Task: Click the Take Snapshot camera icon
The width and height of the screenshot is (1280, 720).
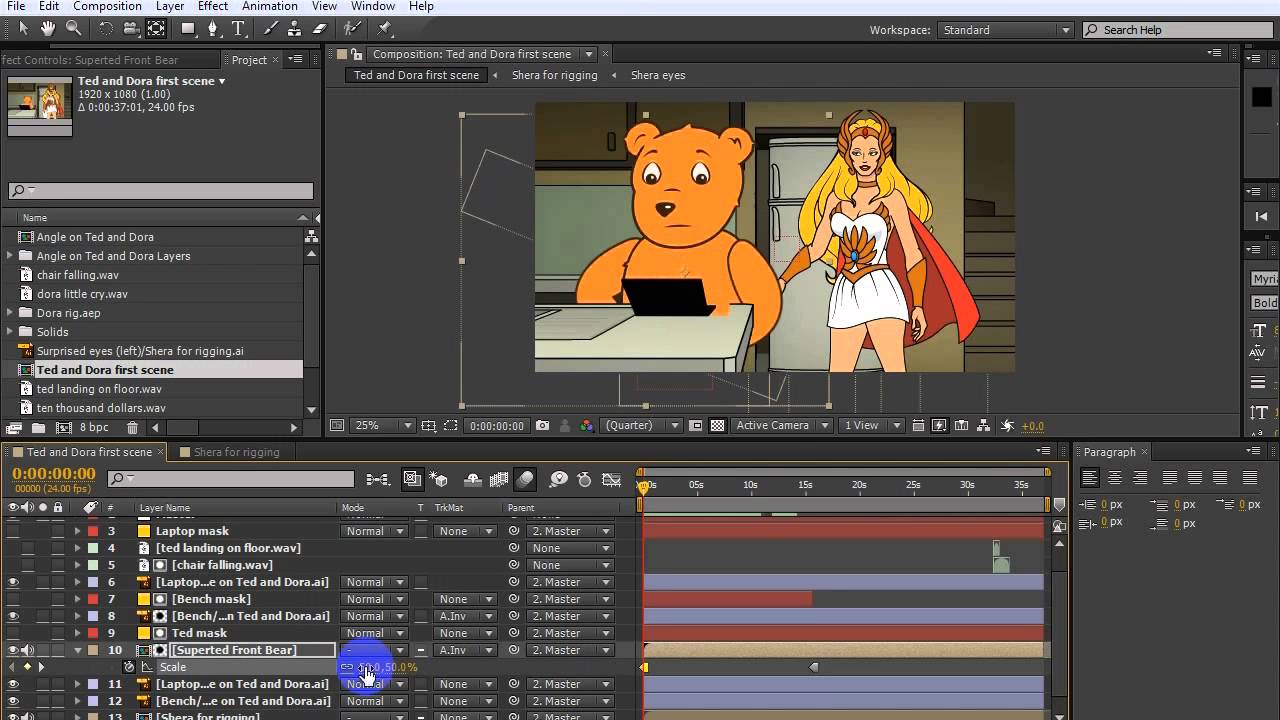Action: (x=542, y=425)
